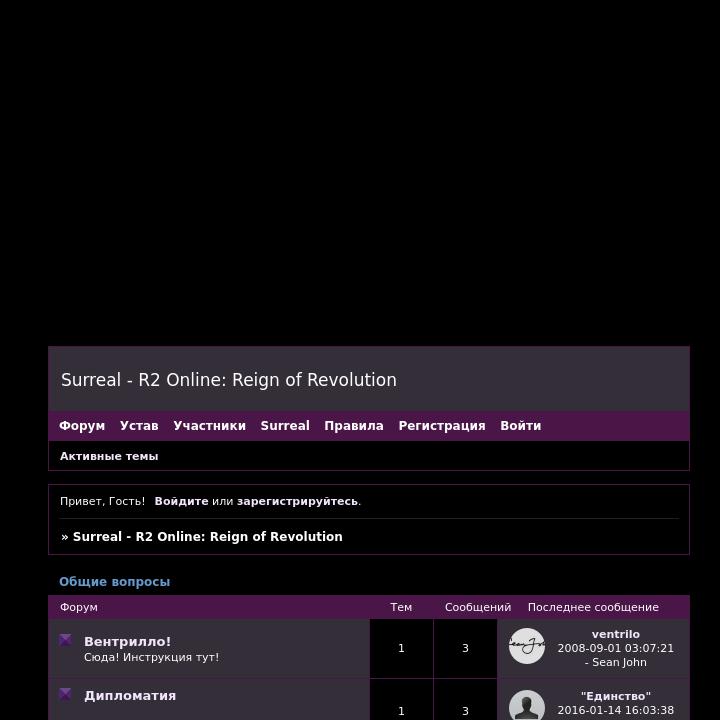This screenshot has height=720, width=720.
Task: Open the Surreal navigation link
Action: point(285,426)
